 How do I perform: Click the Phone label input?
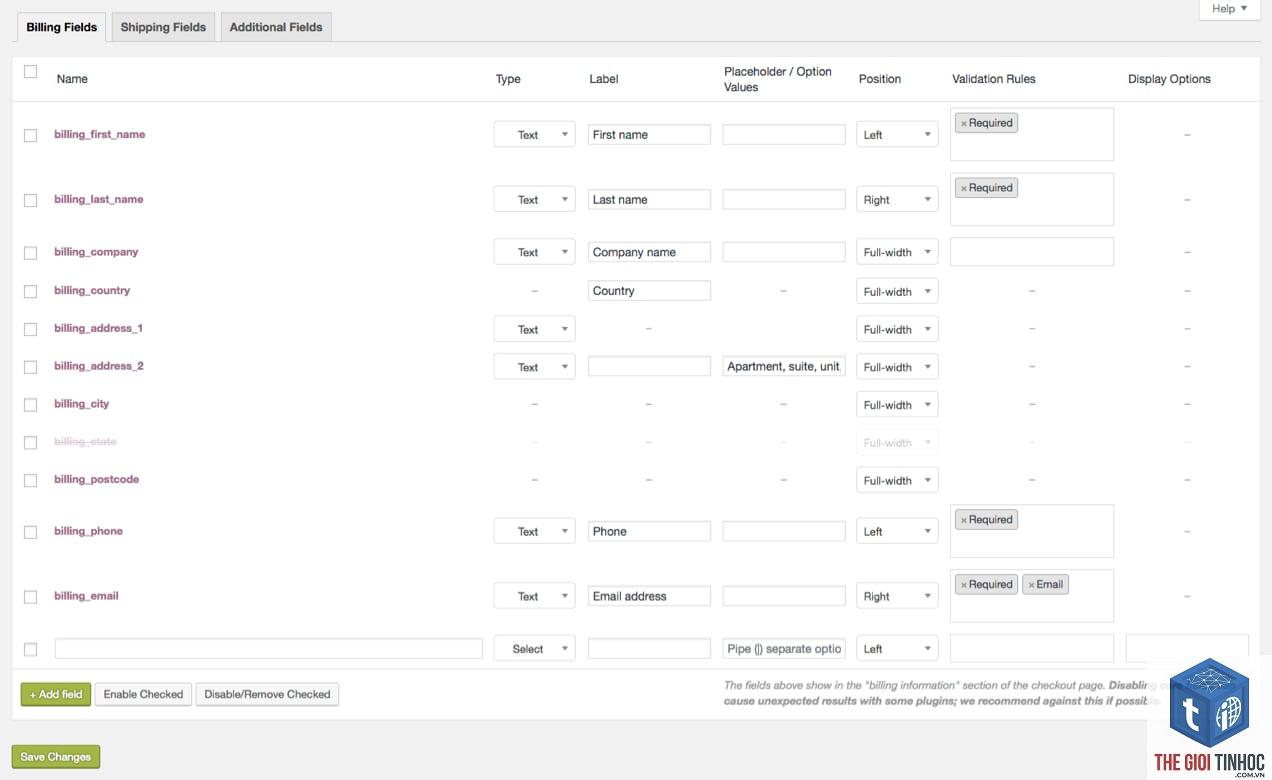[649, 531]
